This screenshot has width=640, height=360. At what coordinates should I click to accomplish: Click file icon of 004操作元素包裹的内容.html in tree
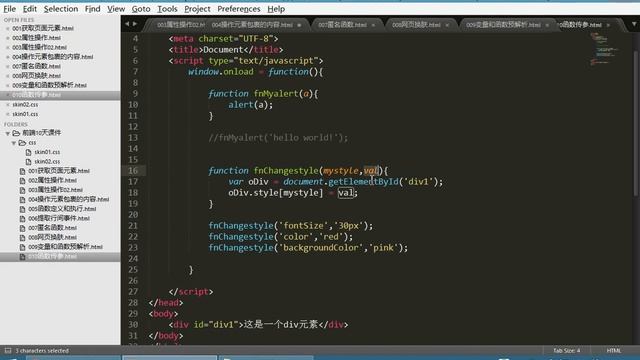pyautogui.click(x=22, y=200)
